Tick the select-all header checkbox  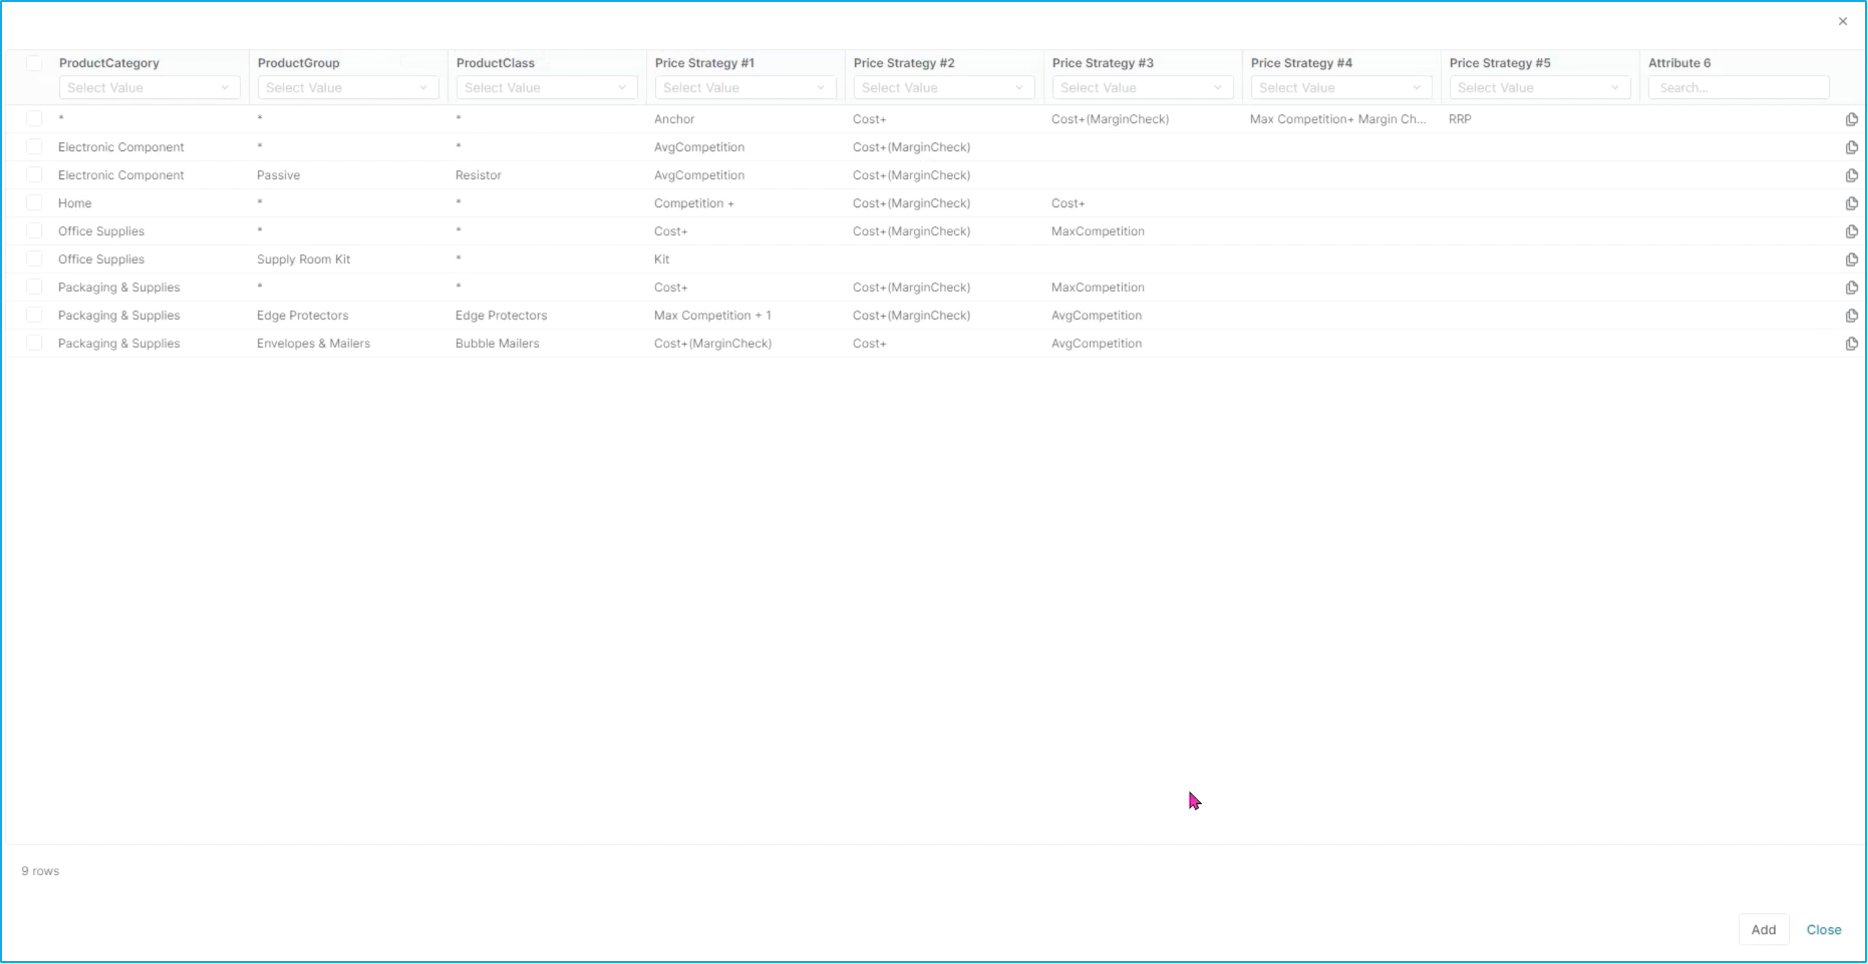click(x=34, y=63)
